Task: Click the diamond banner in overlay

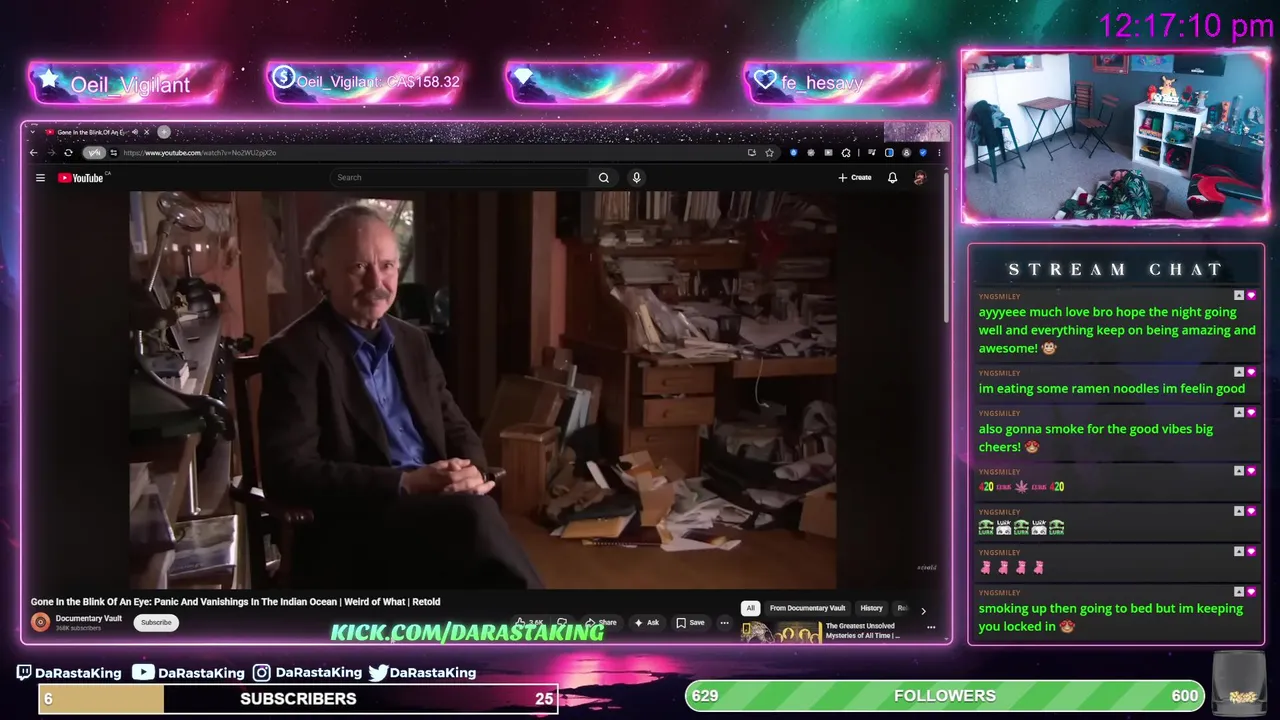Action: 604,82
